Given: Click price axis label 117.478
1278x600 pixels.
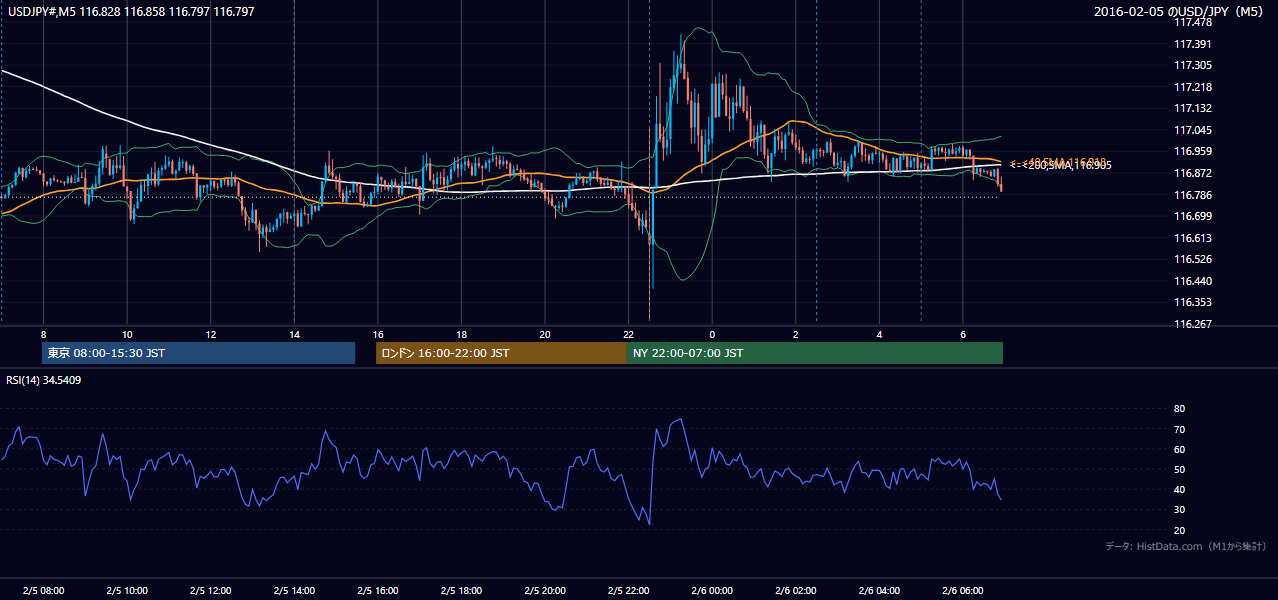Looking at the screenshot, I should point(1193,22).
